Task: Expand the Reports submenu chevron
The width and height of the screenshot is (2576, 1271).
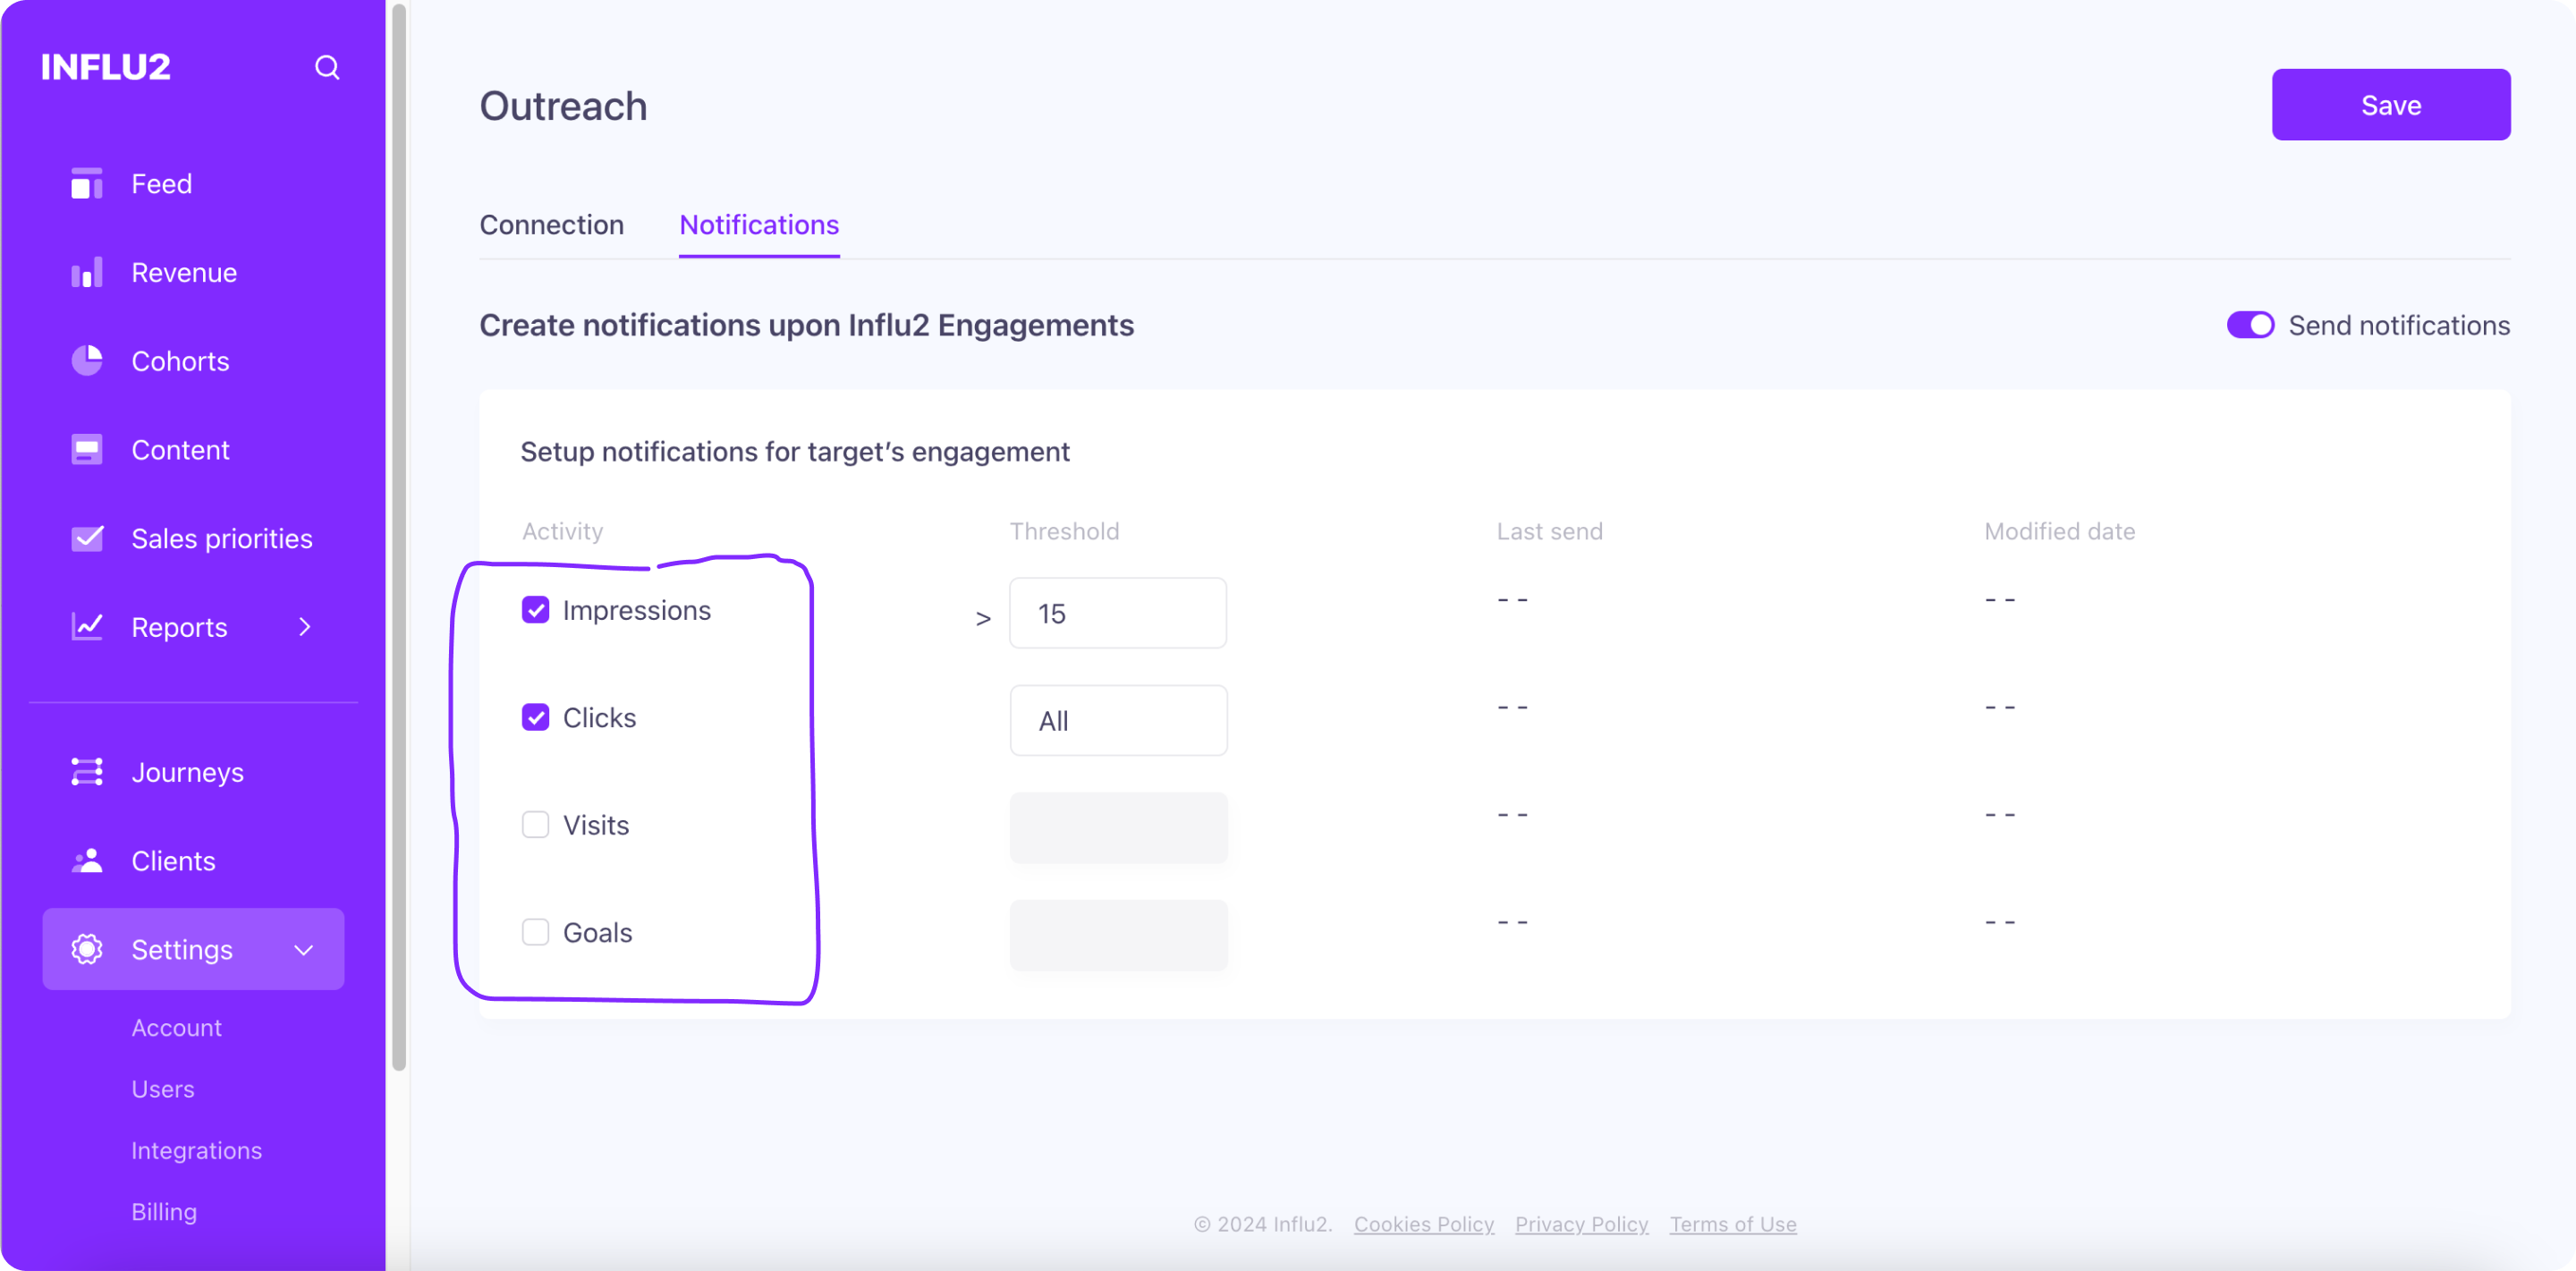Action: click(x=305, y=627)
